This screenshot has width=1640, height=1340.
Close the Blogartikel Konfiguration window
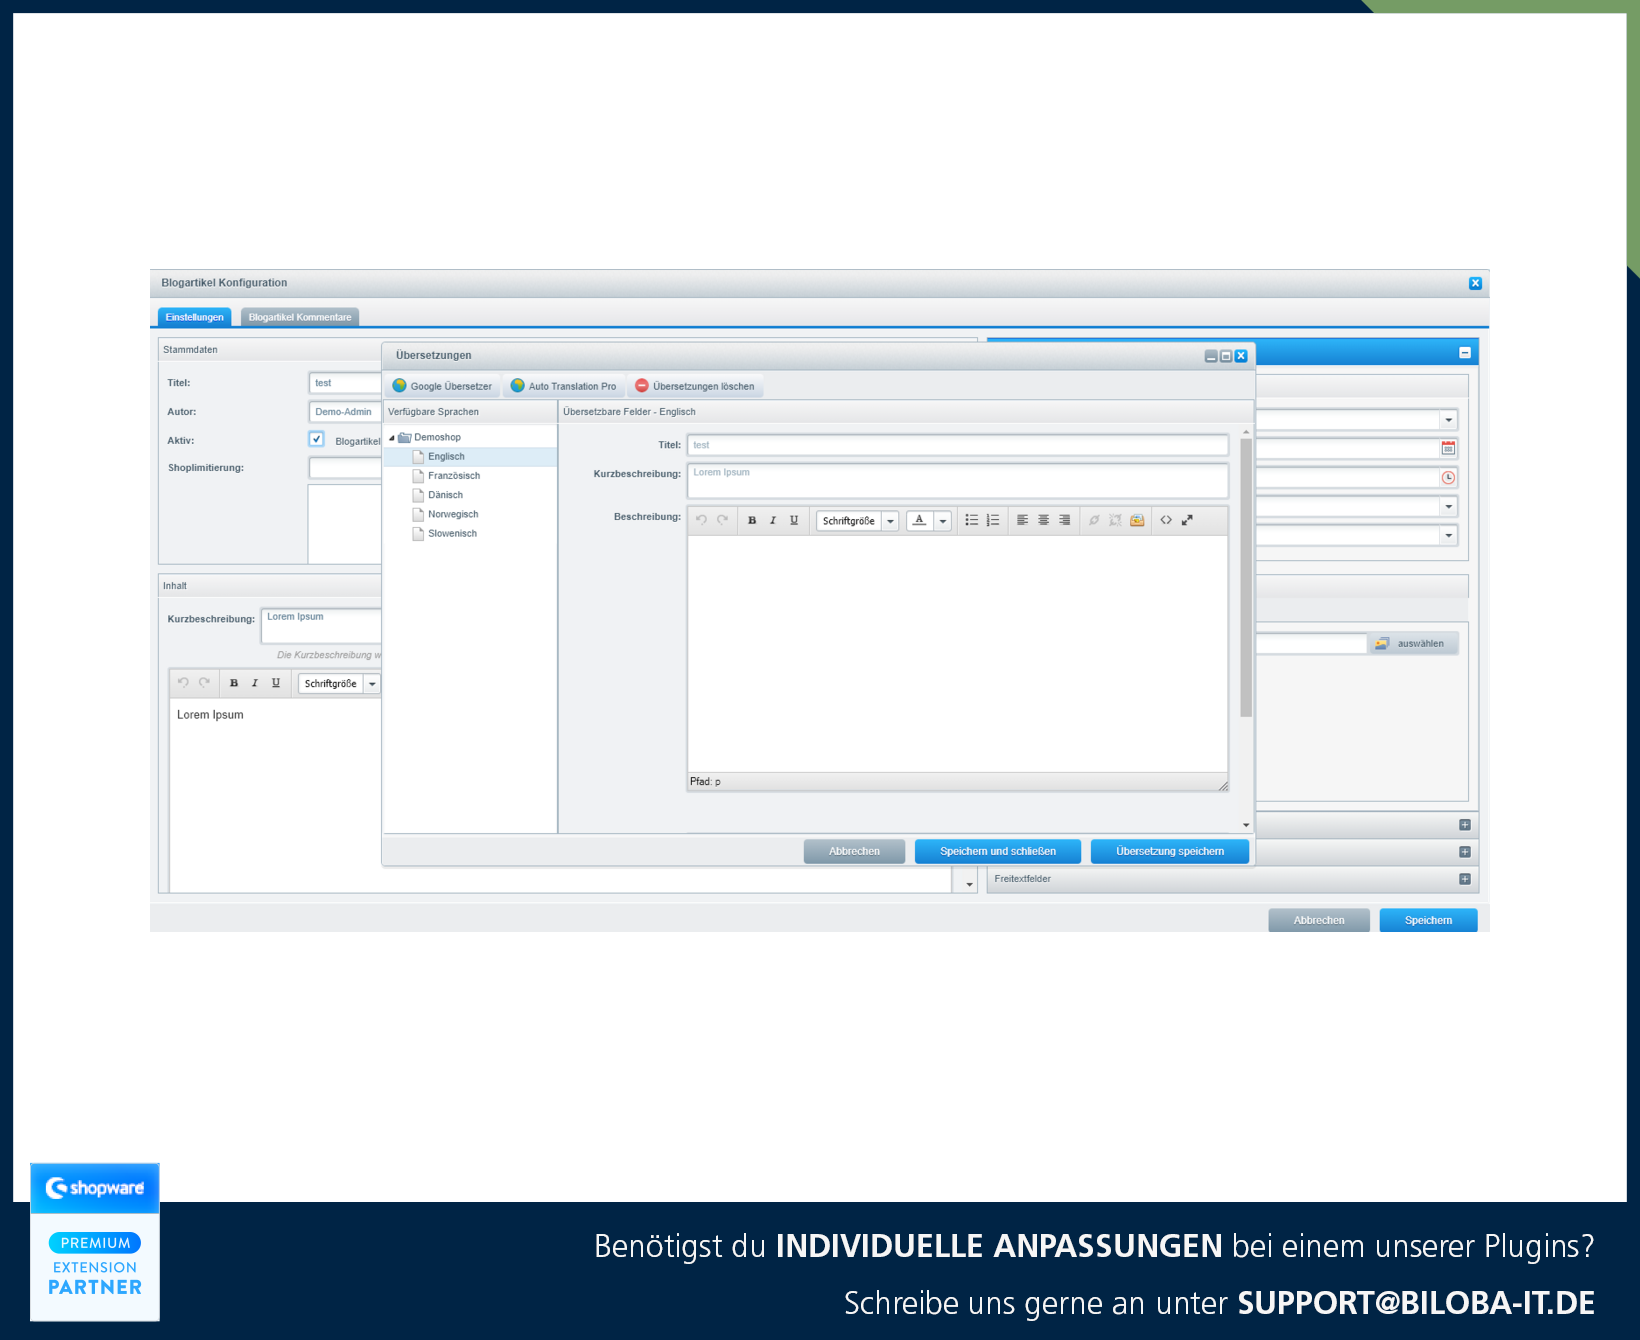coord(1475,284)
